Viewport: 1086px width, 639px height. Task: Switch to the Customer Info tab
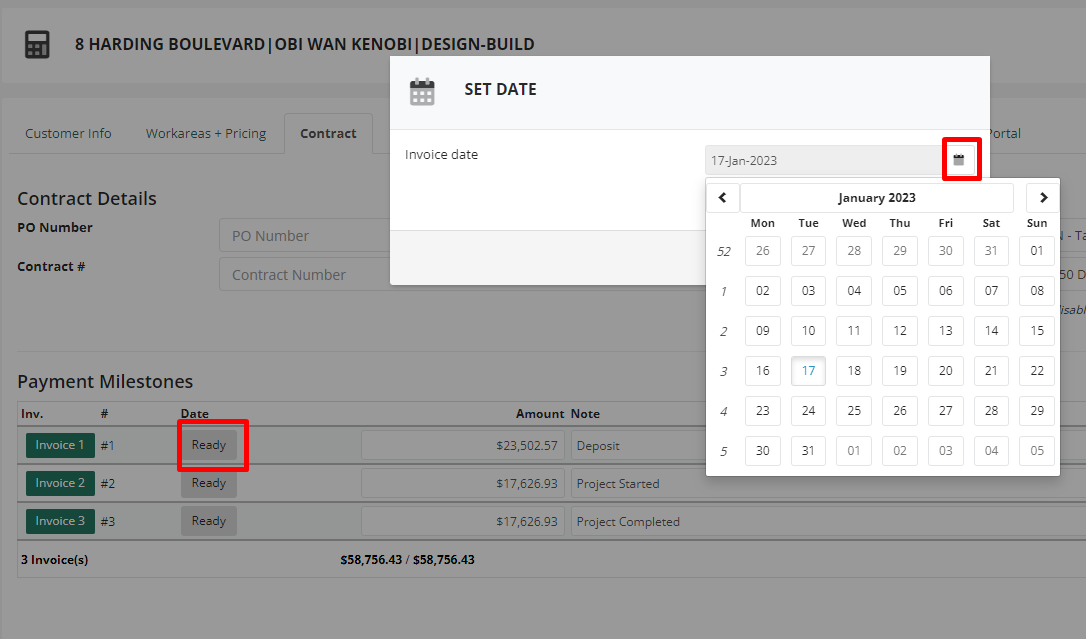[68, 133]
